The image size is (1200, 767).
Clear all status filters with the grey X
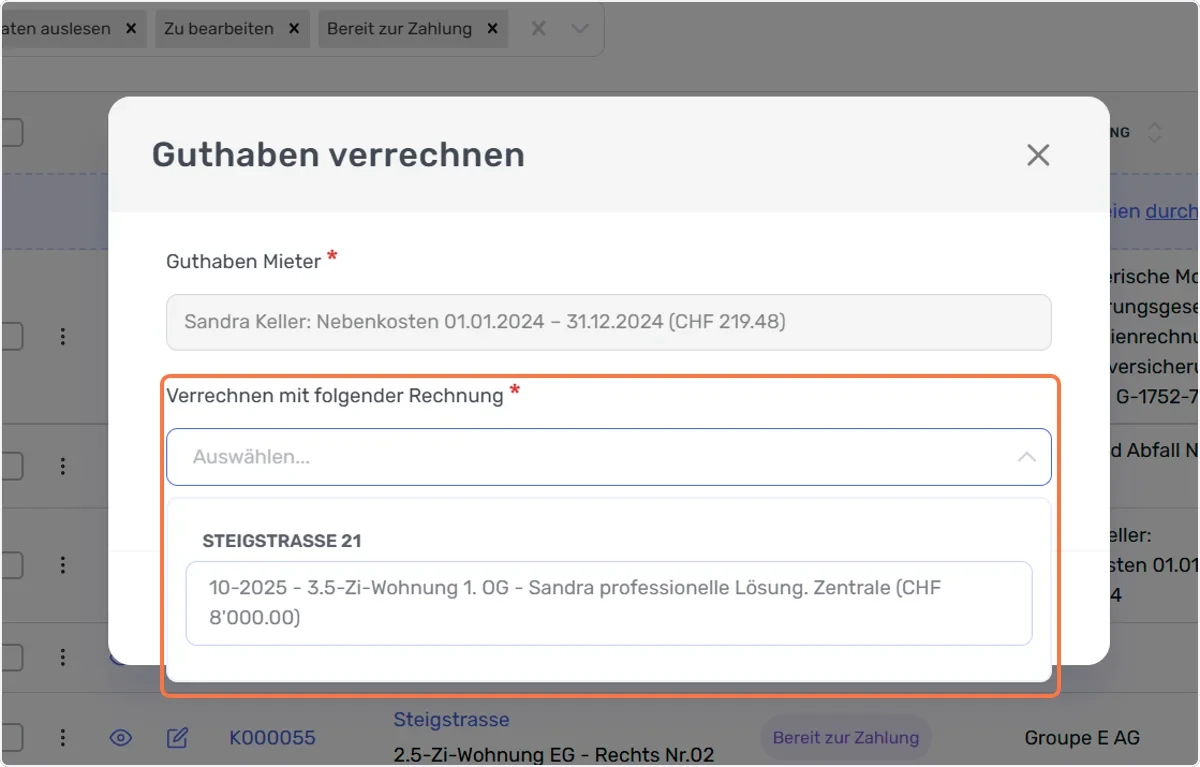[x=538, y=29]
